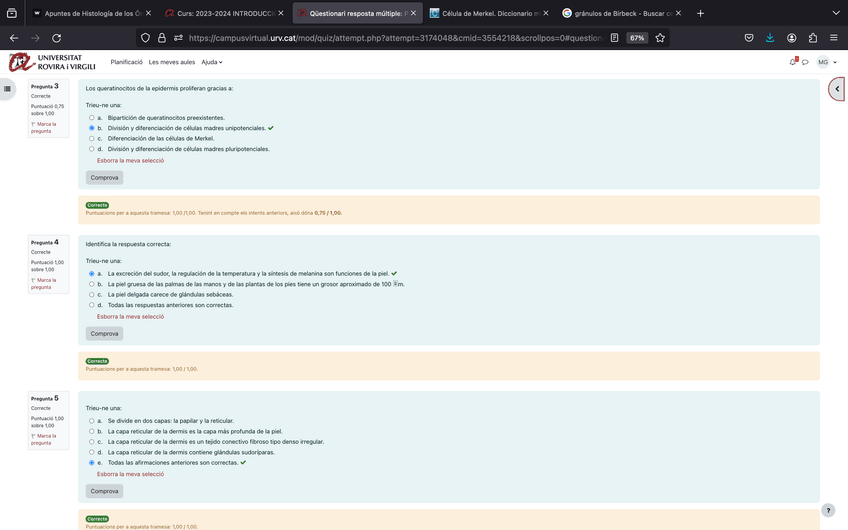Open 'Les meves aules' menu item
This screenshot has width=848, height=530.
(x=172, y=62)
